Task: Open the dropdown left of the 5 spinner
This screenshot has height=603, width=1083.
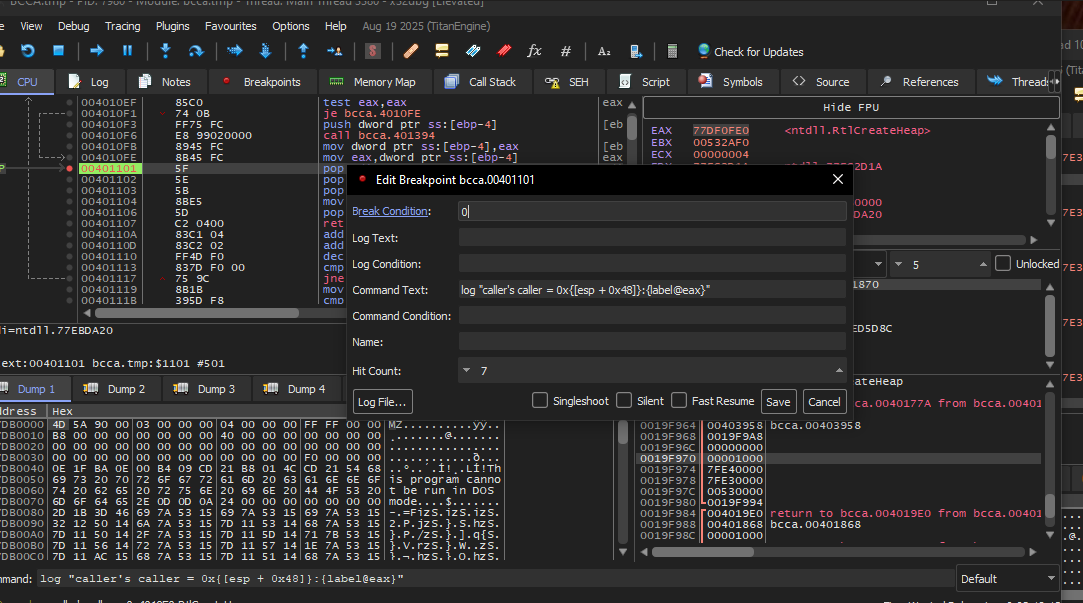Action: tap(878, 265)
